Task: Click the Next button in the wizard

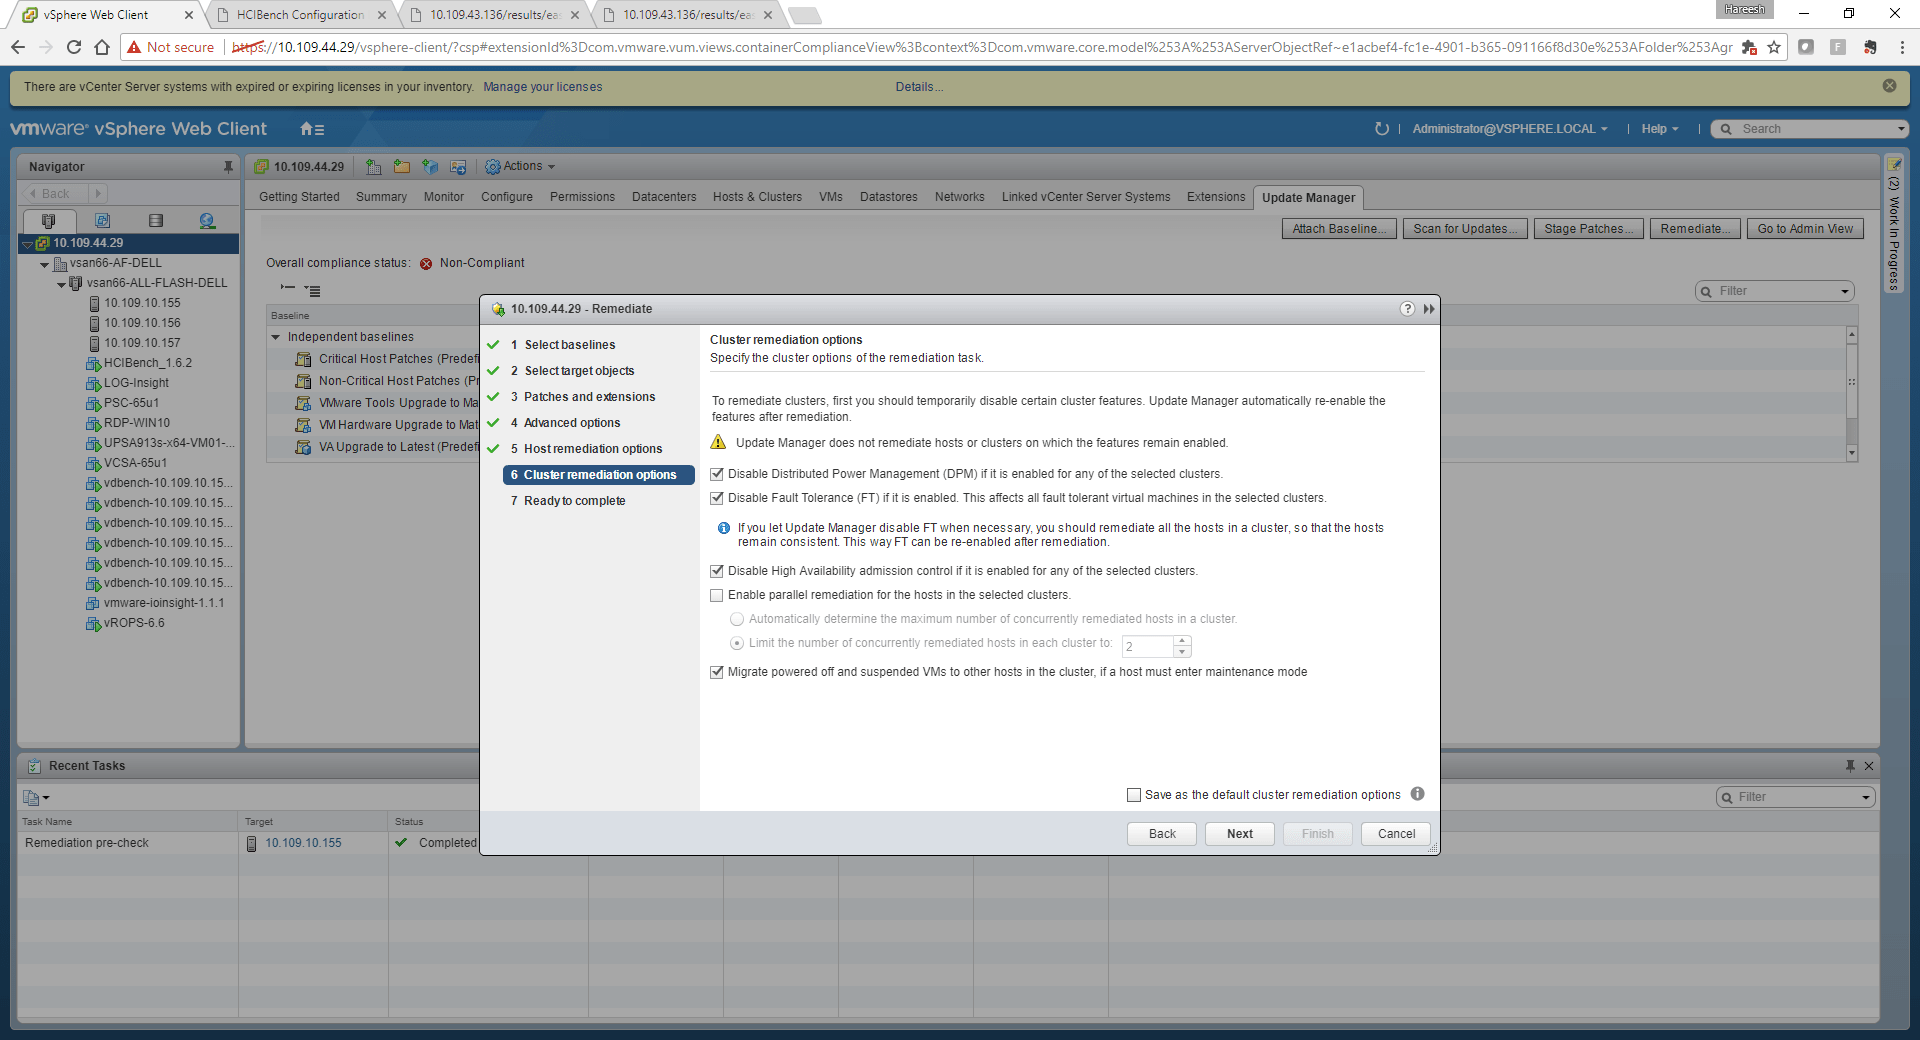Action: [x=1239, y=834]
